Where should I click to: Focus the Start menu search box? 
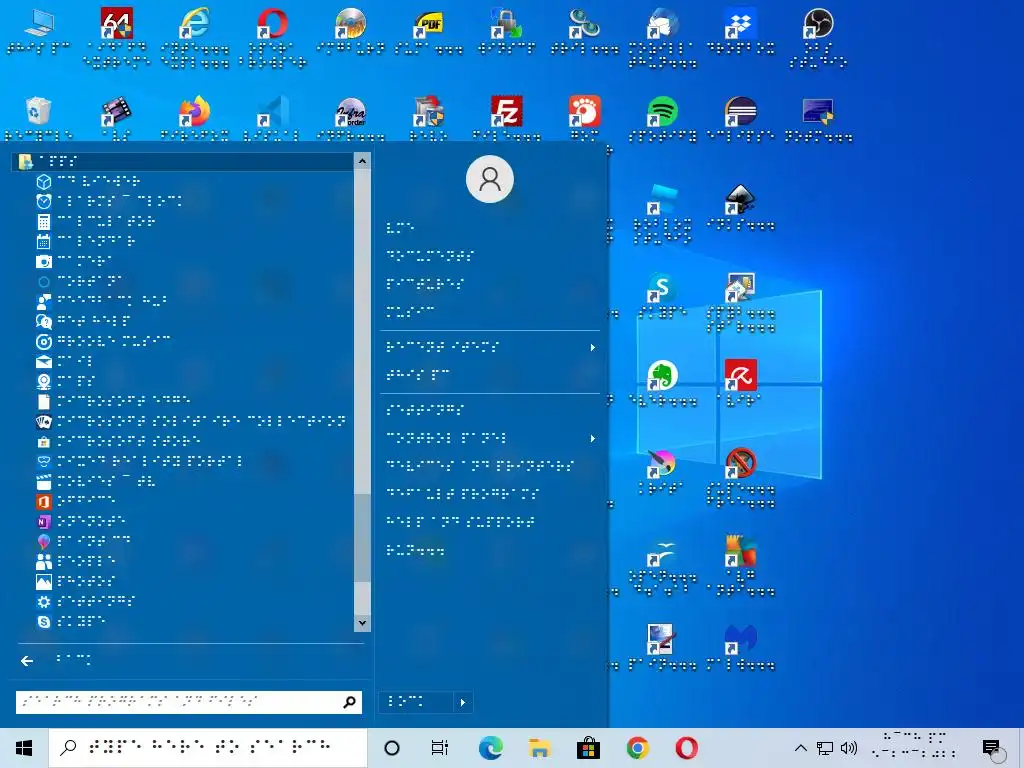click(x=176, y=702)
